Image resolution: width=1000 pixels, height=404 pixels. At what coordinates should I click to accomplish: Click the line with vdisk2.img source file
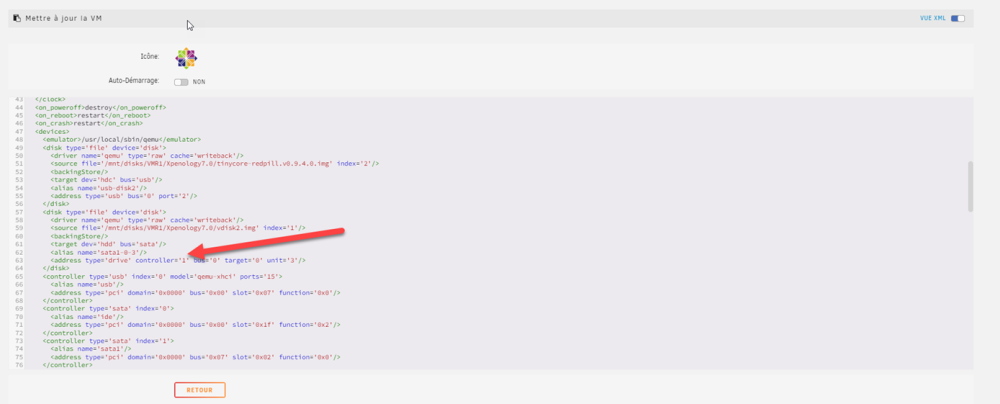178,228
